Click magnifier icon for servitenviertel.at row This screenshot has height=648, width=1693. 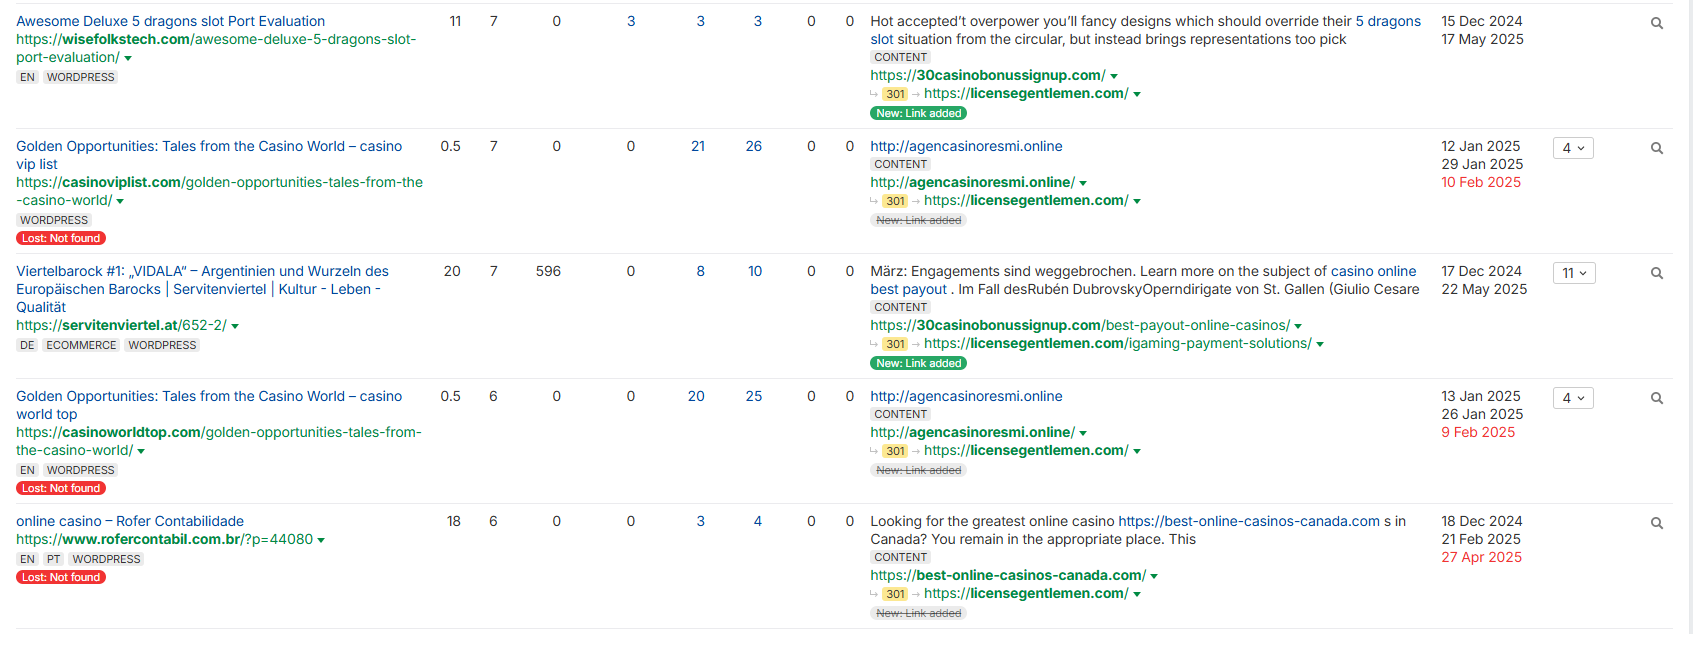coord(1656,273)
